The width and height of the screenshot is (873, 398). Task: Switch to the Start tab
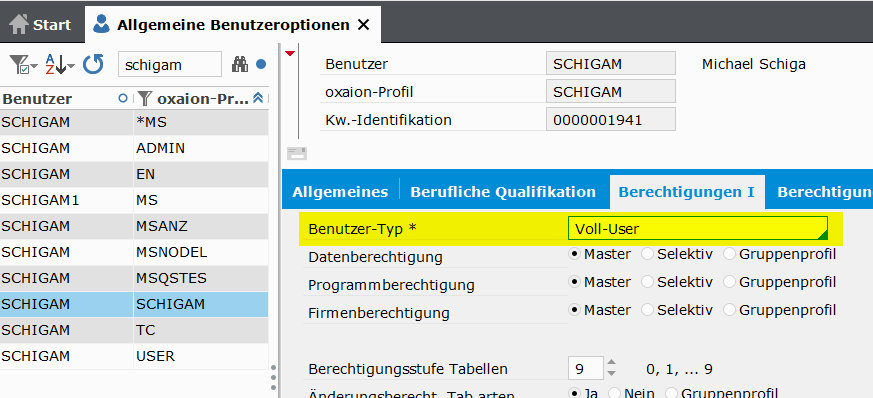pyautogui.click(x=41, y=25)
